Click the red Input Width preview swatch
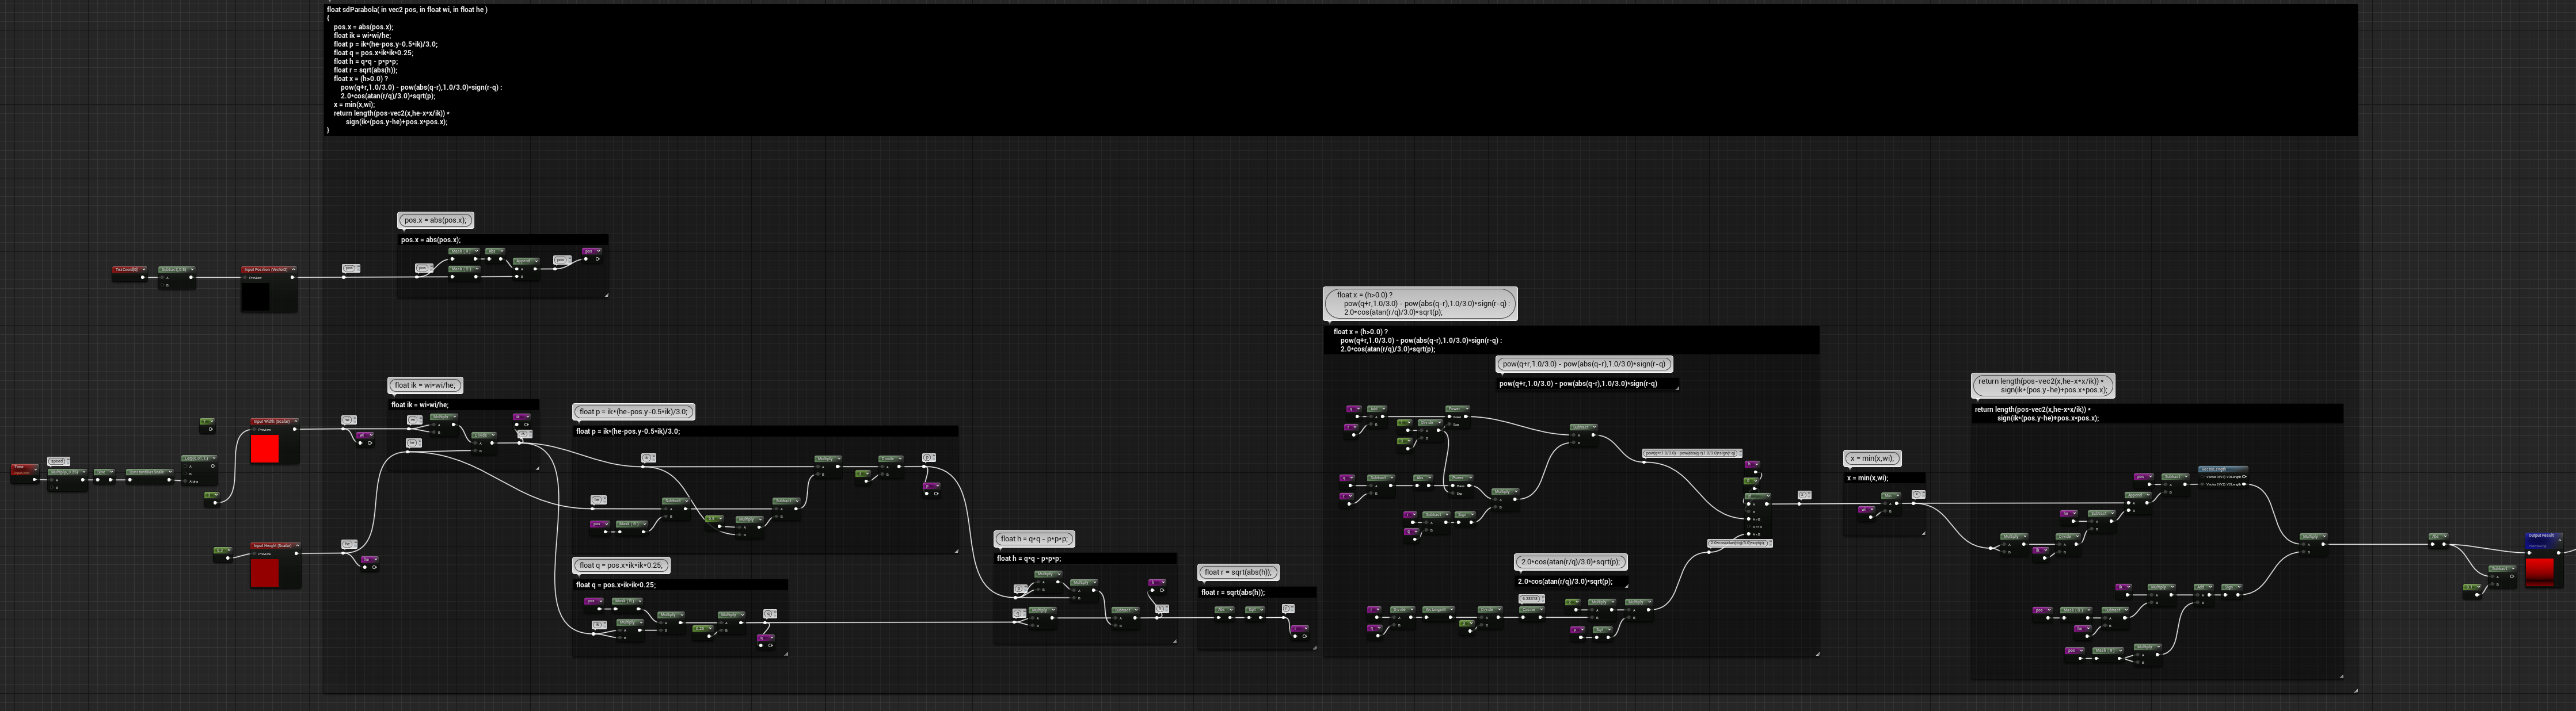Viewport: 2576px width, 711px height. click(265, 449)
